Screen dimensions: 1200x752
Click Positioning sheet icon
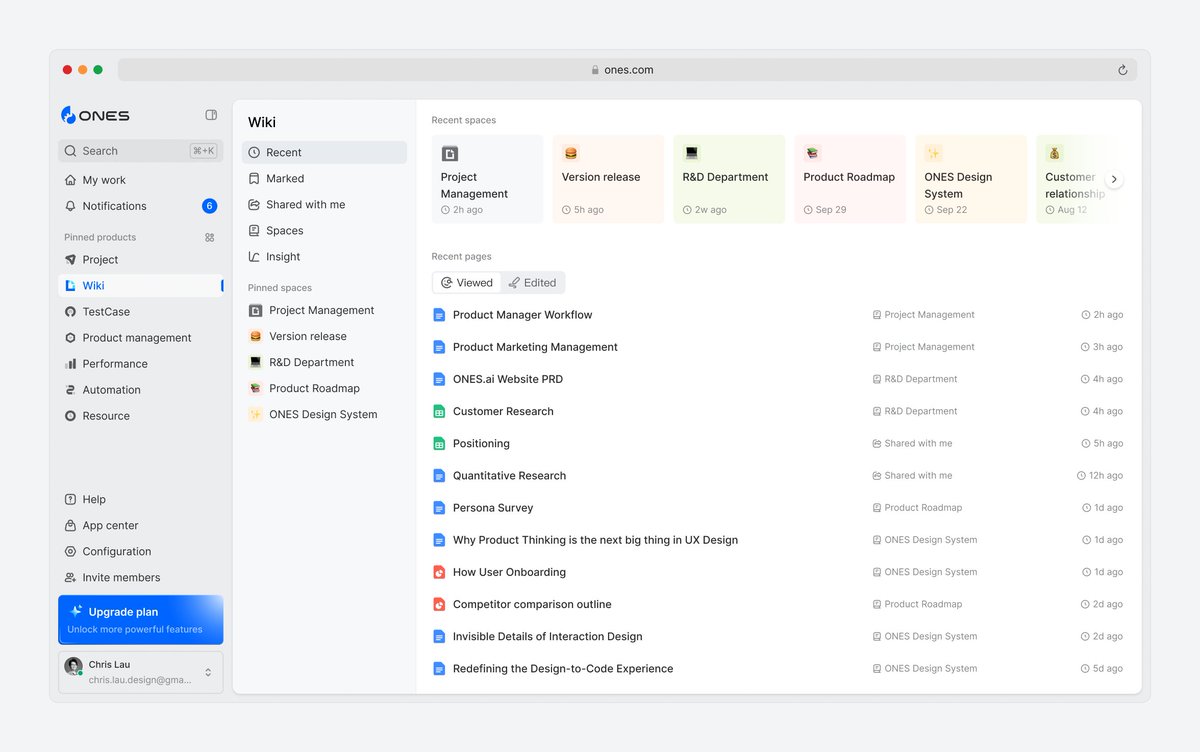coord(438,443)
